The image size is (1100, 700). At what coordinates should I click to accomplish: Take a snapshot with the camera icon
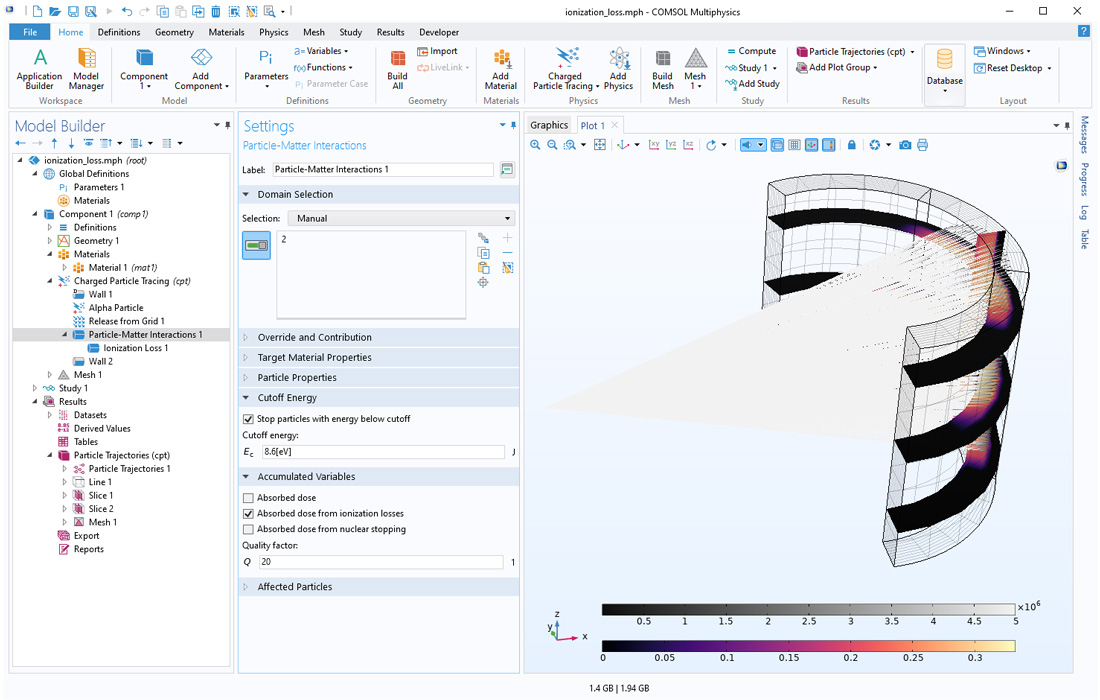(905, 145)
